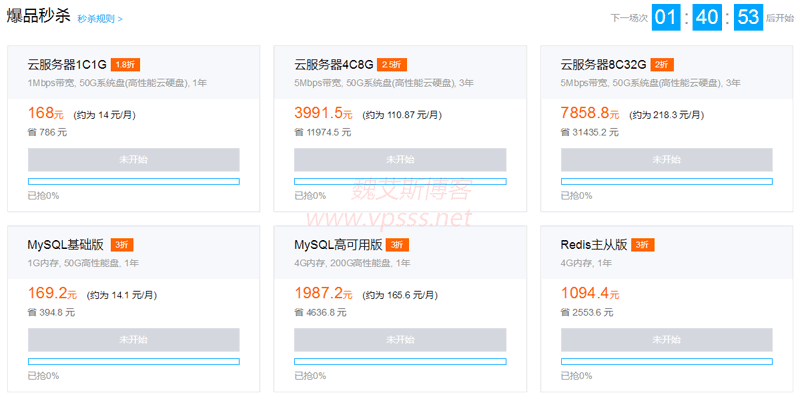The width and height of the screenshot is (800, 401).
Task: Click the 省 394.8 元 savings text
Action: (x=52, y=313)
